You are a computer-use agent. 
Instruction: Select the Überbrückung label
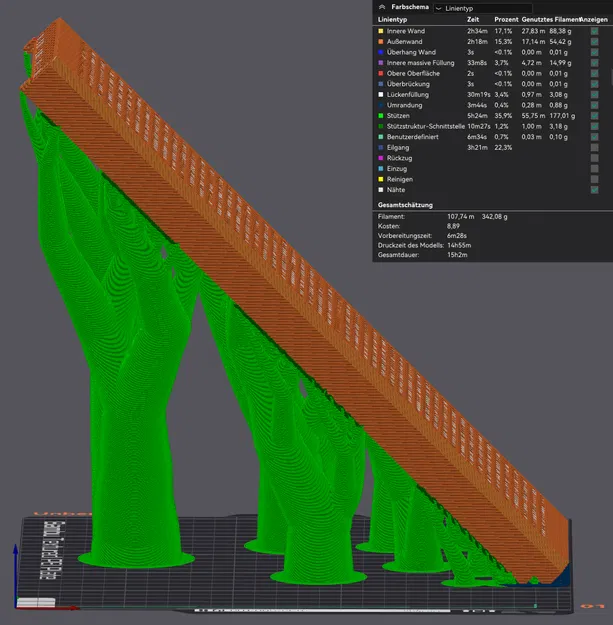408,84
